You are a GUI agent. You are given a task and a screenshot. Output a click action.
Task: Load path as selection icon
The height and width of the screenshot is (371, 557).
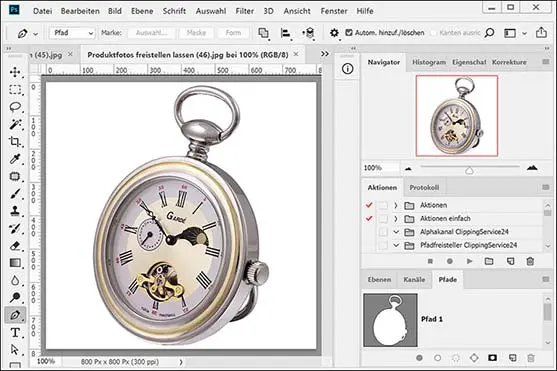pos(456,358)
